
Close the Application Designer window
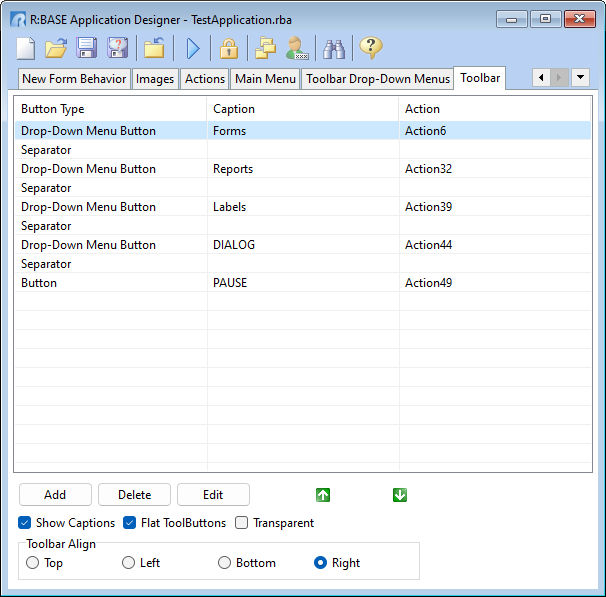point(579,19)
